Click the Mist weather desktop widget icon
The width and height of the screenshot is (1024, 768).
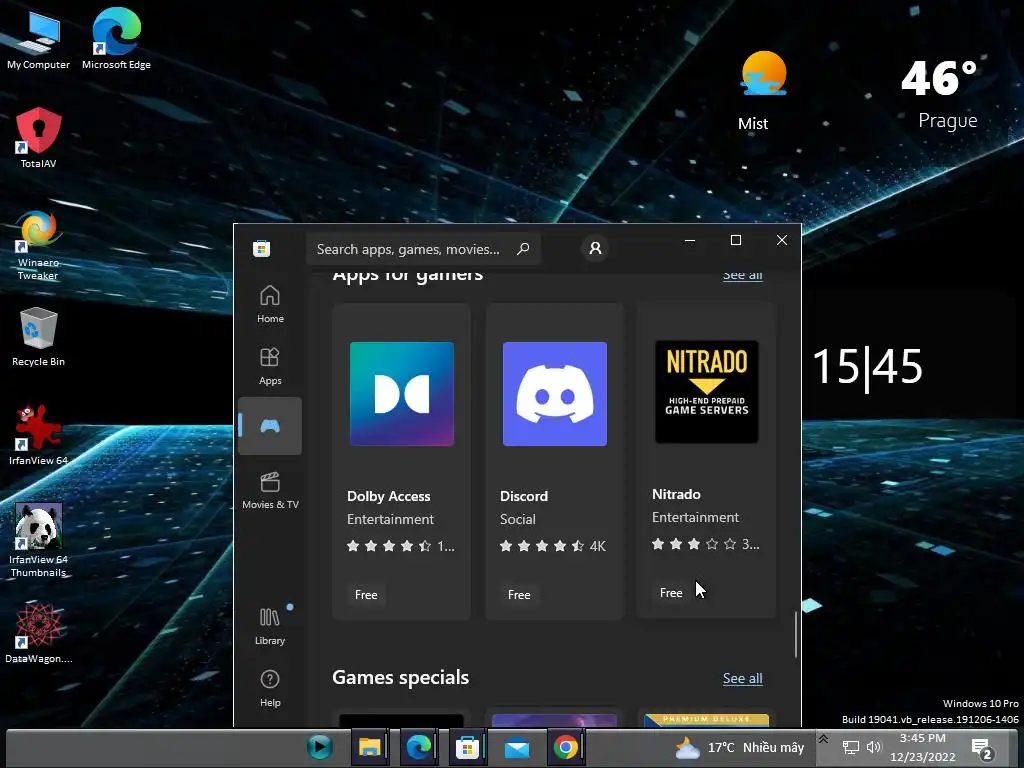763,74
